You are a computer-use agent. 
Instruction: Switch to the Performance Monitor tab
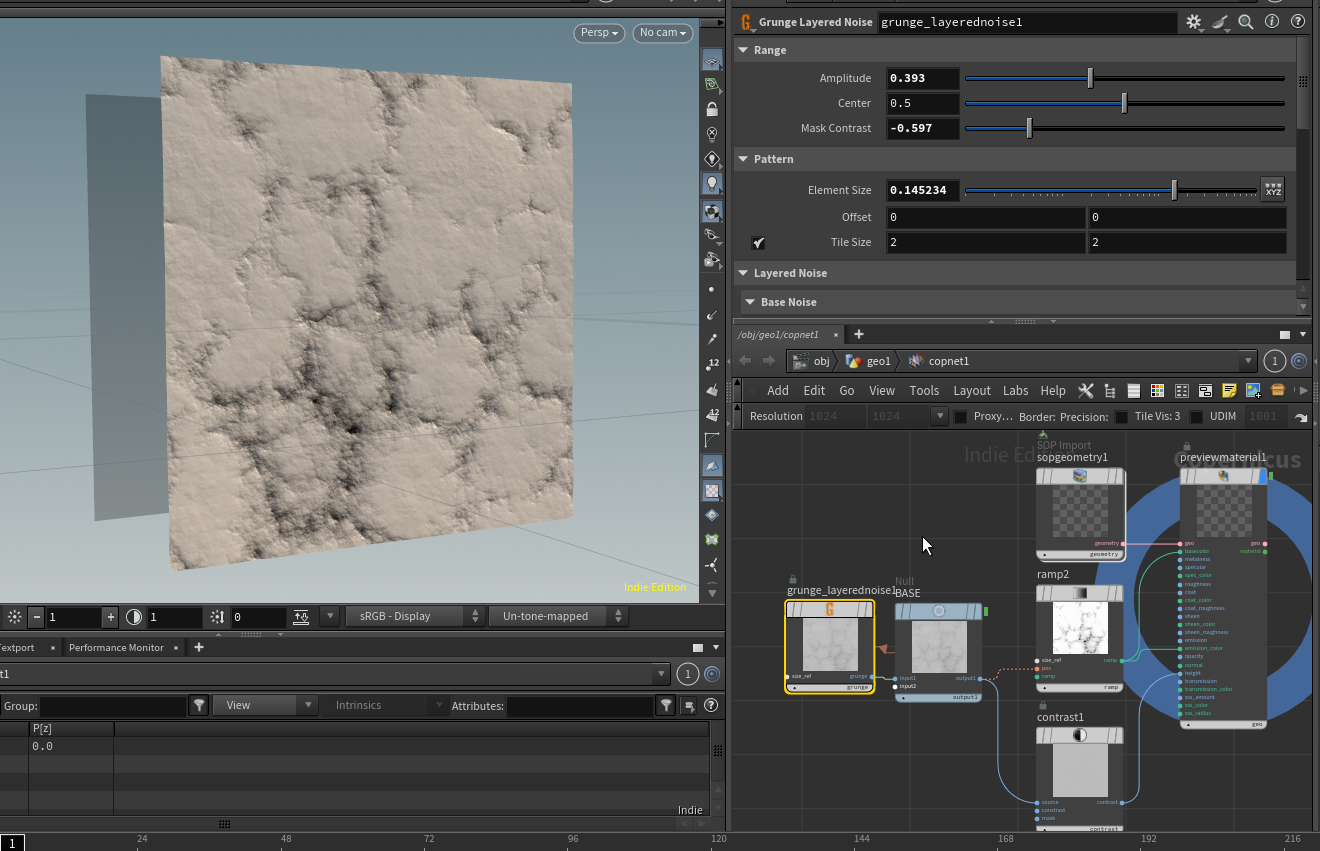tap(116, 647)
